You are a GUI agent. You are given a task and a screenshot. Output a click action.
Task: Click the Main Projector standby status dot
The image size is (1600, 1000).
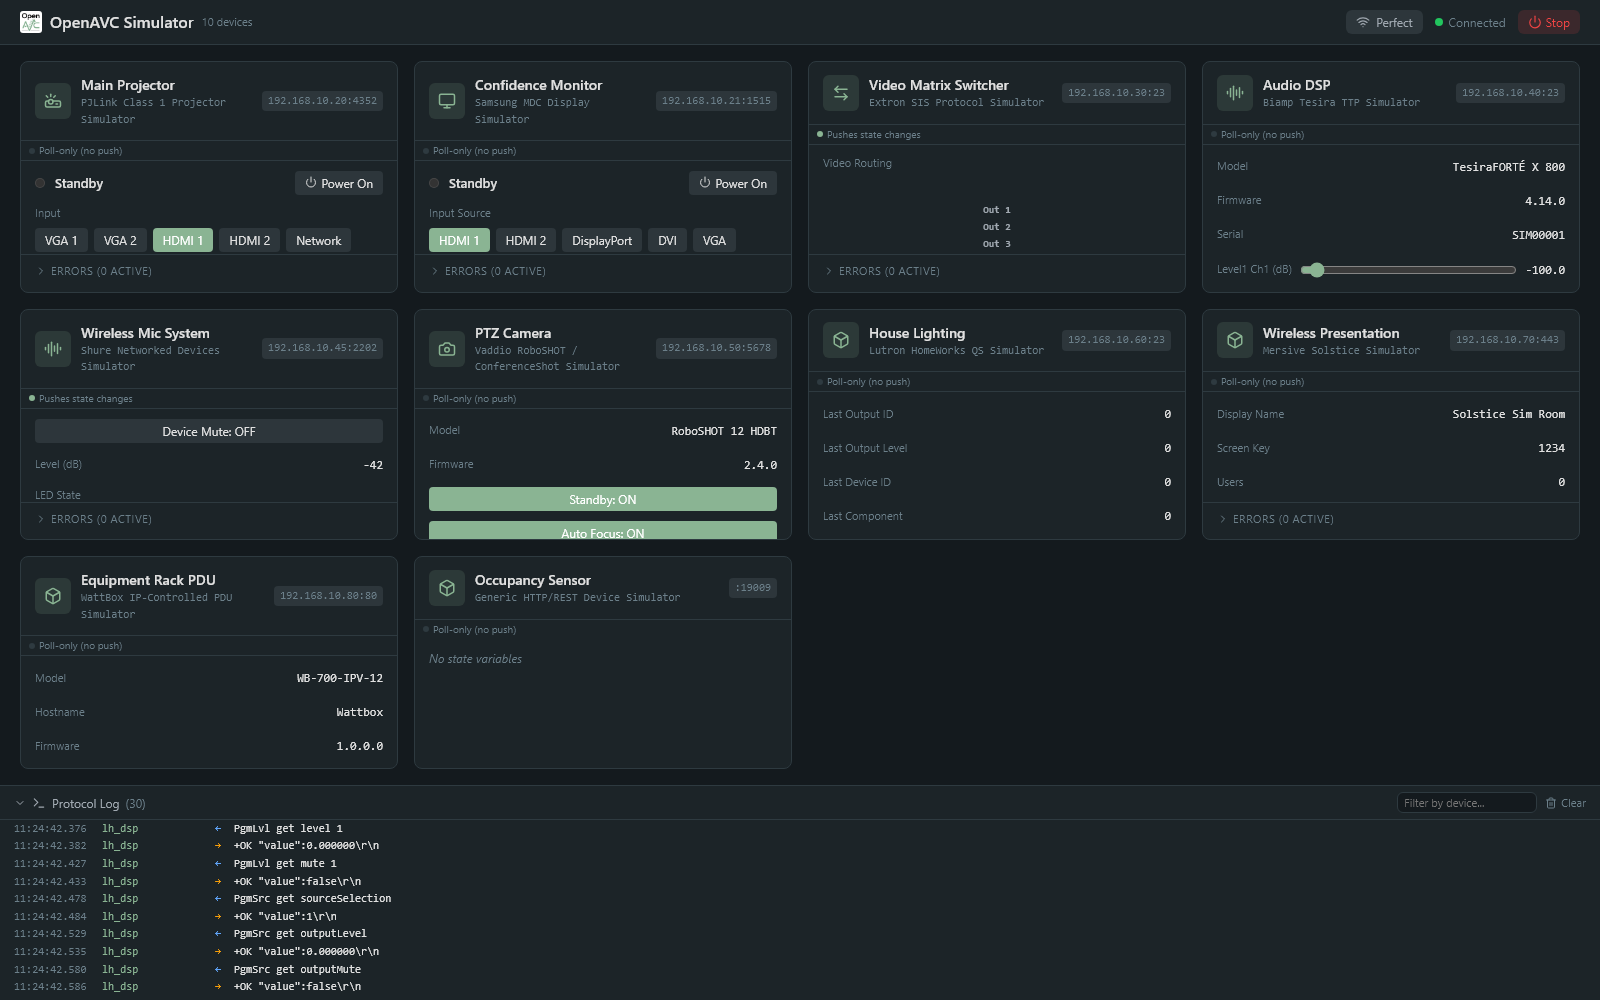(x=40, y=183)
